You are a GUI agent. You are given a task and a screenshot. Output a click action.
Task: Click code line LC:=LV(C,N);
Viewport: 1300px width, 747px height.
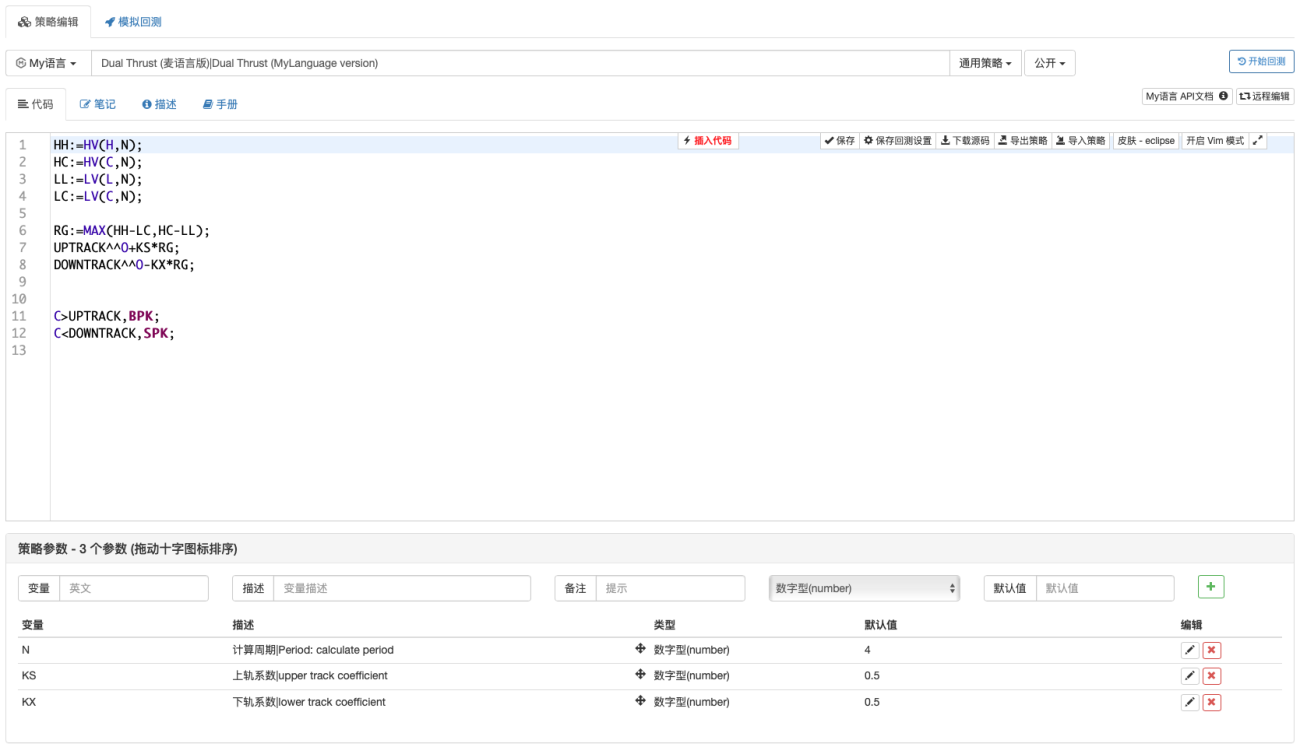click(98, 196)
